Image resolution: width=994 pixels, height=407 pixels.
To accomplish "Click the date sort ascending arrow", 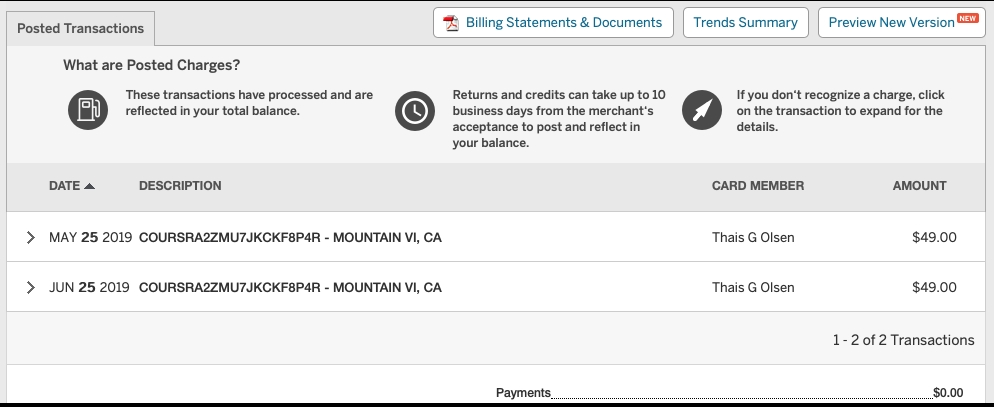I will 90,186.
